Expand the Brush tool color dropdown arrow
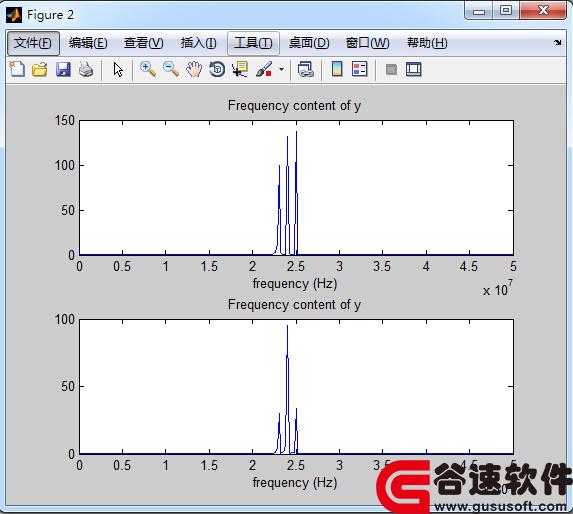 coord(281,69)
